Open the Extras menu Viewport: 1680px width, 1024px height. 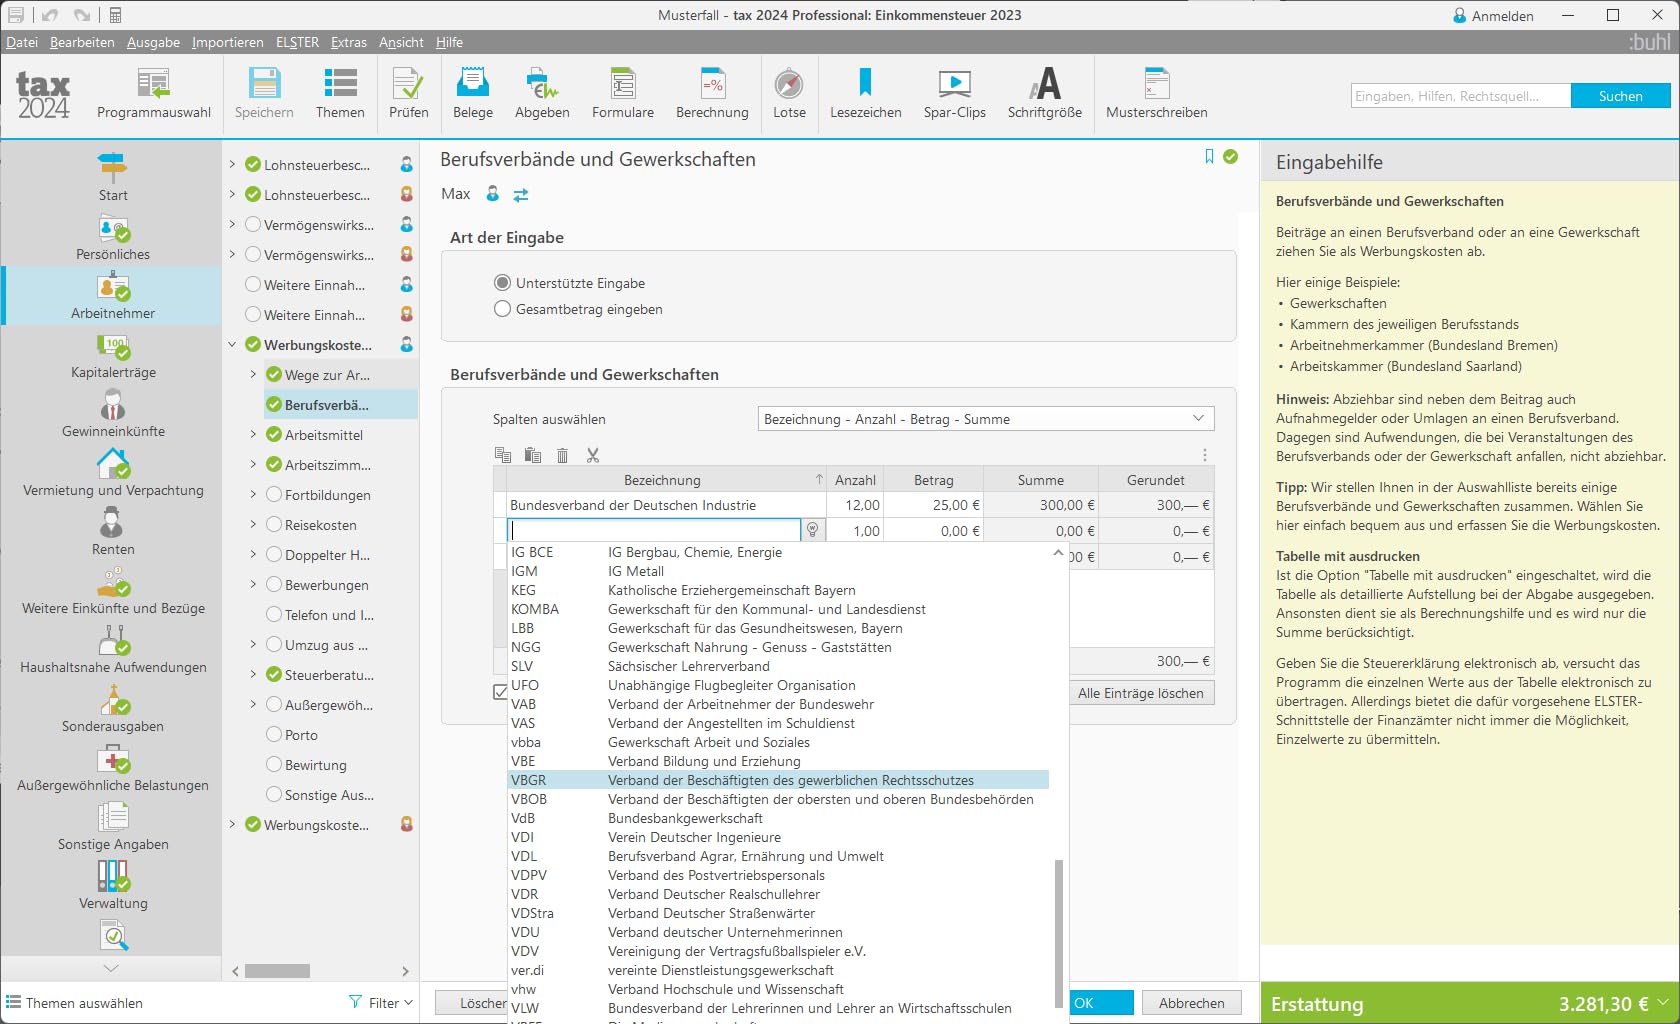pyautogui.click(x=349, y=42)
